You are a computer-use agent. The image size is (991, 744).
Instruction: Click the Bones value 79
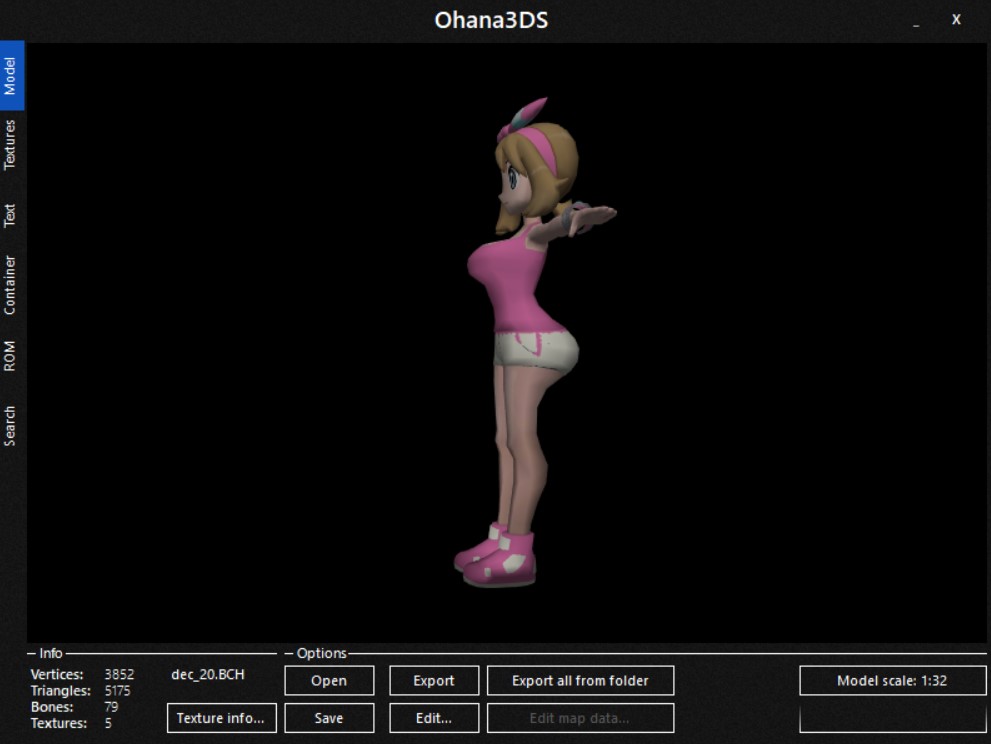click(111, 707)
